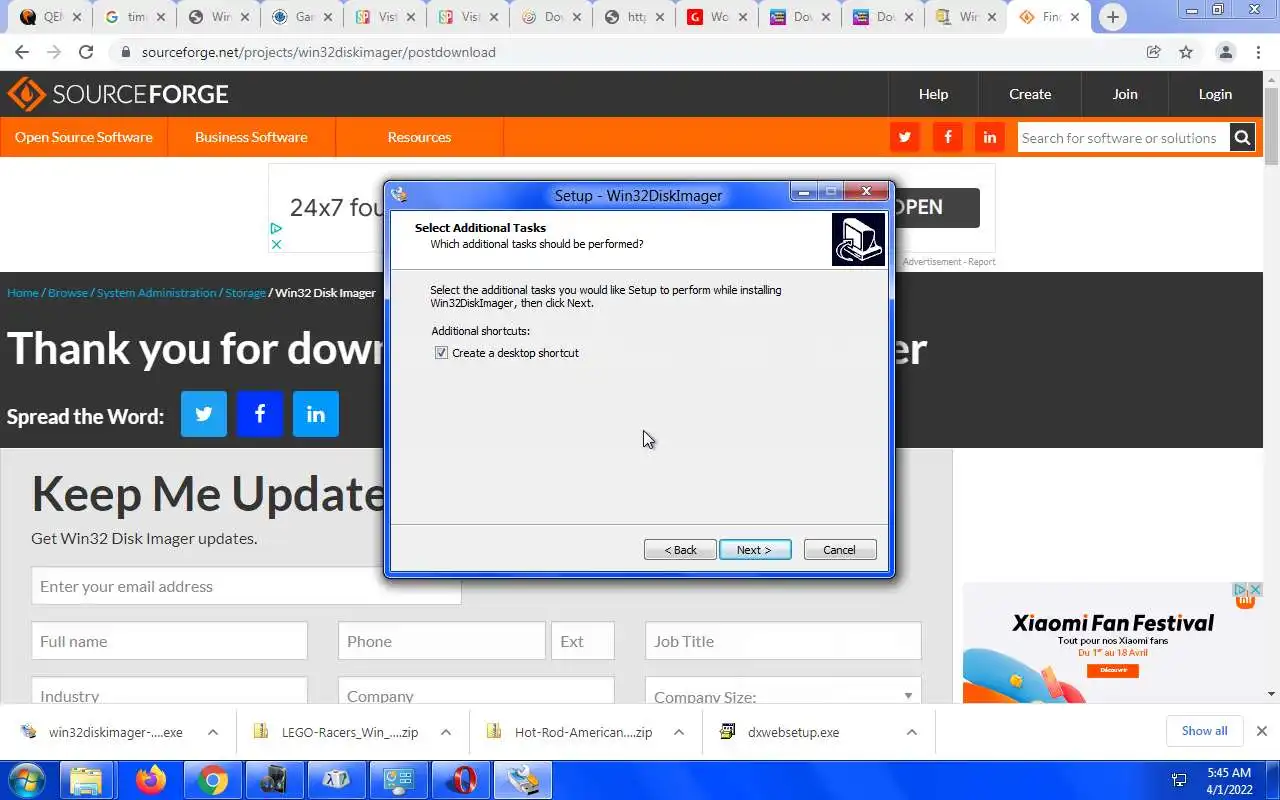Click the share page icon in address bar

pyautogui.click(x=1153, y=52)
